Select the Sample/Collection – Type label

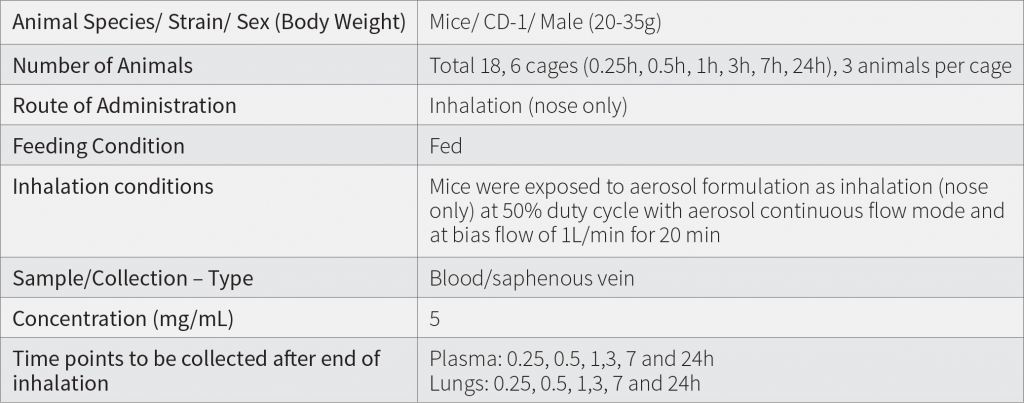133,278
